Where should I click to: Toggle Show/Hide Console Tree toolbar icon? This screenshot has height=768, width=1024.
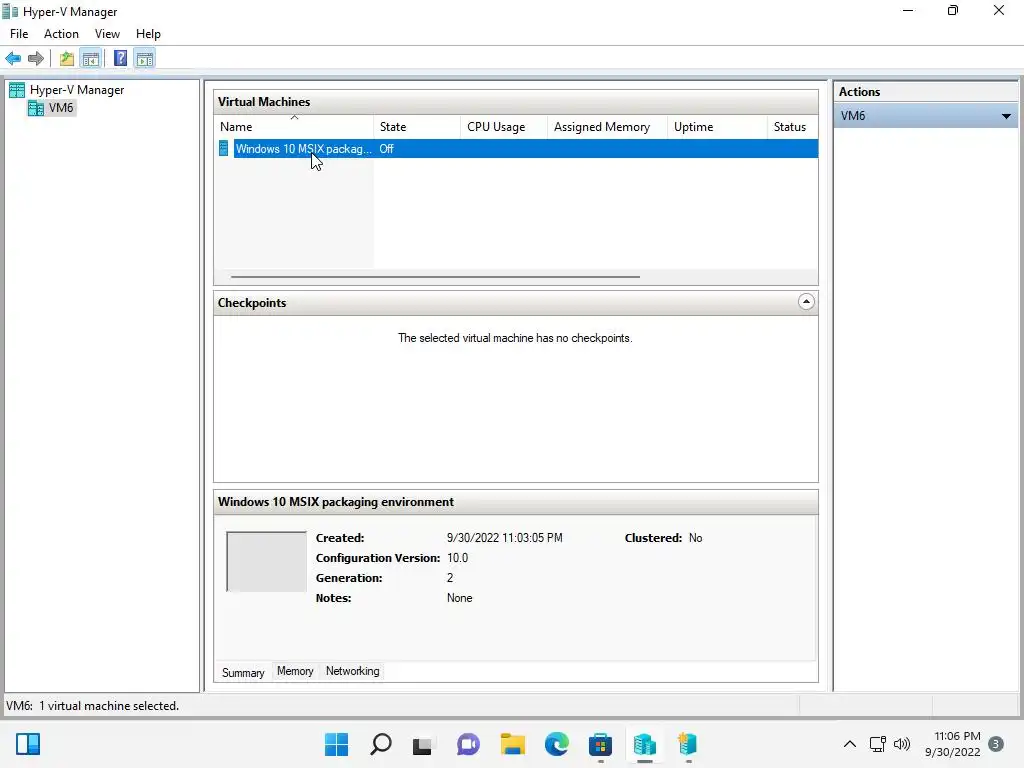(x=91, y=59)
